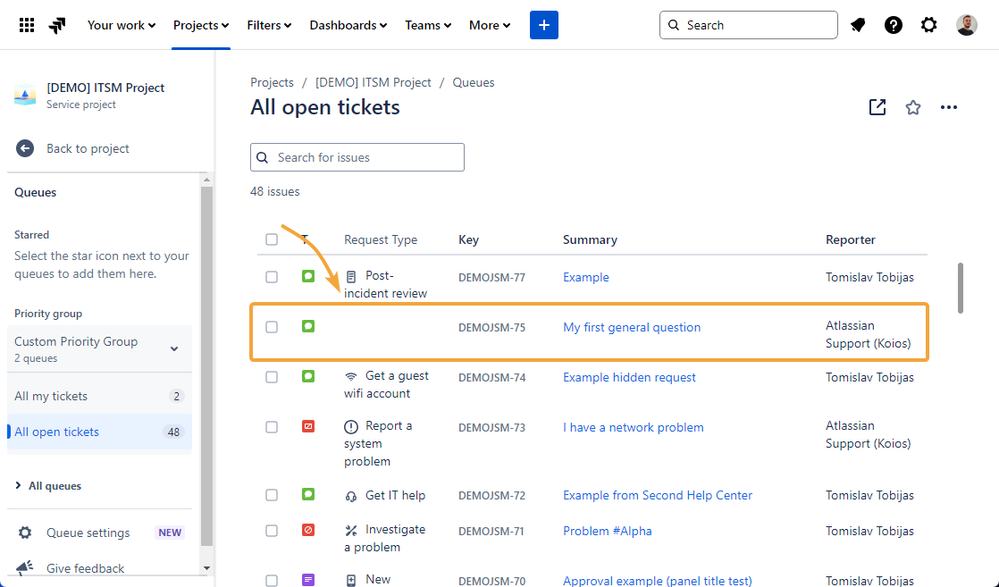The height and width of the screenshot is (587, 999).
Task: Star the All open tickets queue
Action: click(913, 107)
